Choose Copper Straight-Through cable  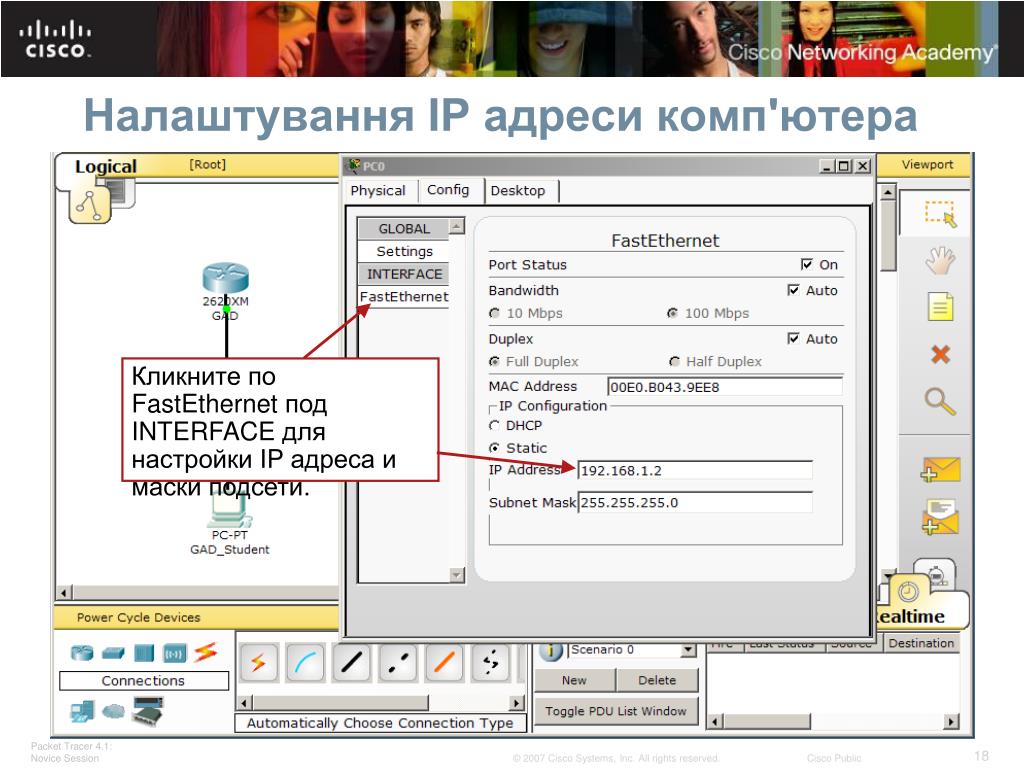click(351, 663)
